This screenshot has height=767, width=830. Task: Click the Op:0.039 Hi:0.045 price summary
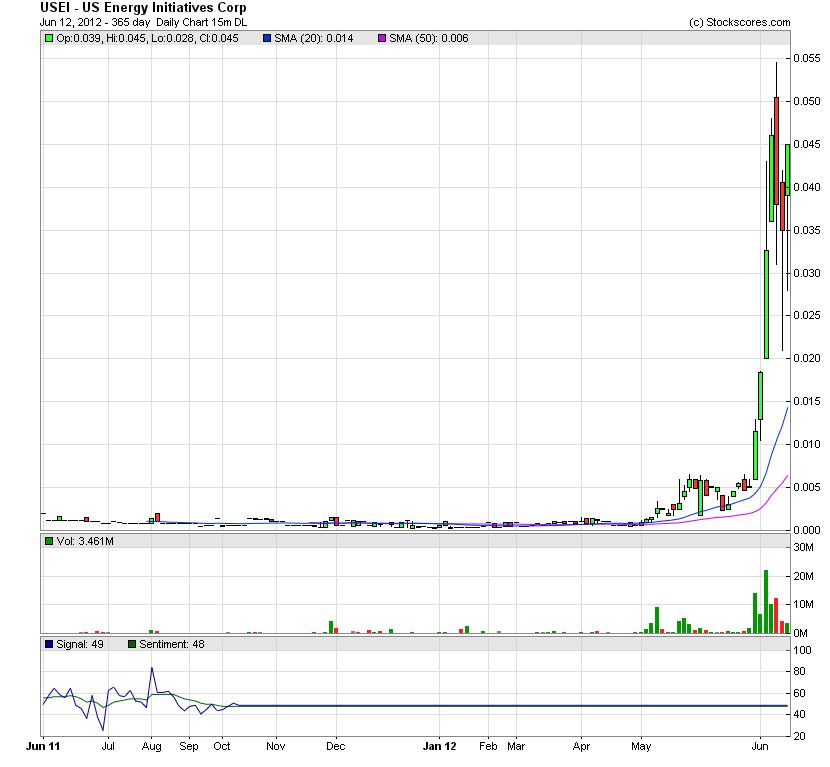(x=147, y=38)
